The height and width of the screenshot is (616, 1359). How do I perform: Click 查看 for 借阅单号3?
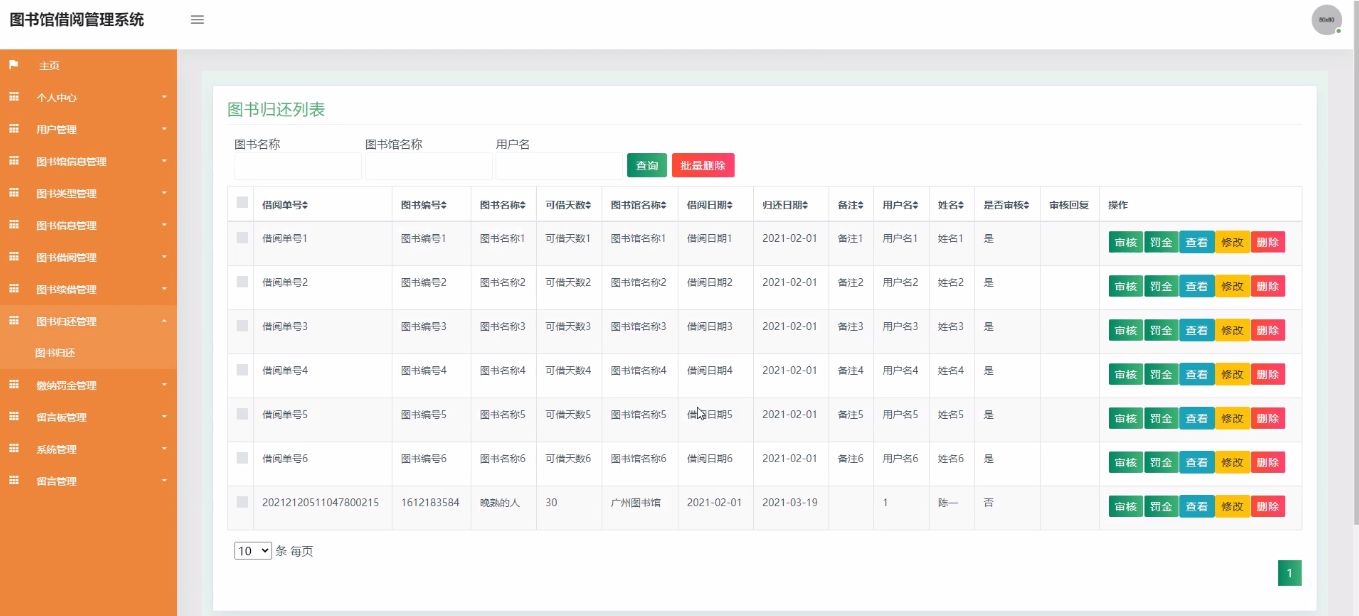click(1197, 330)
